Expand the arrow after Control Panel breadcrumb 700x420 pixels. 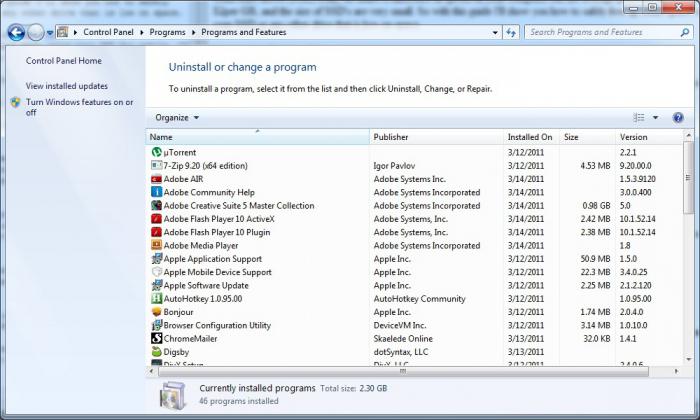pyautogui.click(x=142, y=32)
